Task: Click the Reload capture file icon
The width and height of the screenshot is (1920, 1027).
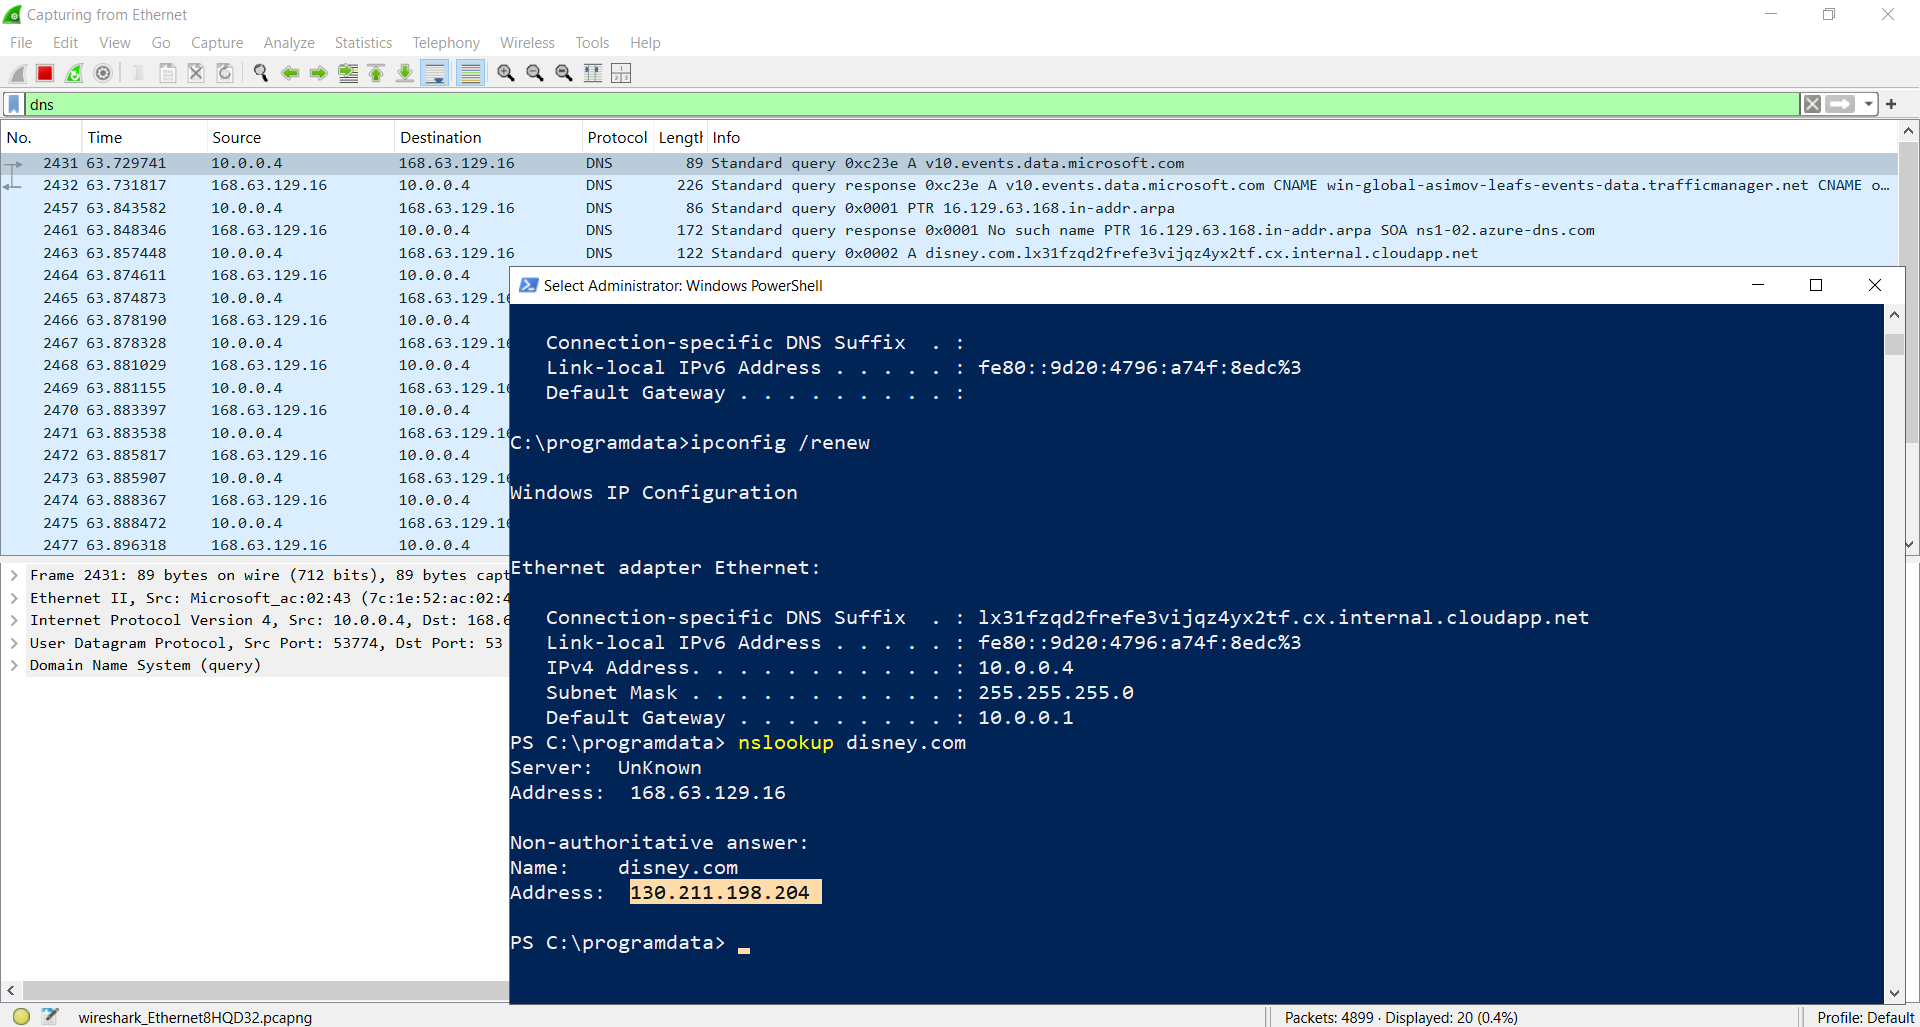Action: tap(225, 73)
